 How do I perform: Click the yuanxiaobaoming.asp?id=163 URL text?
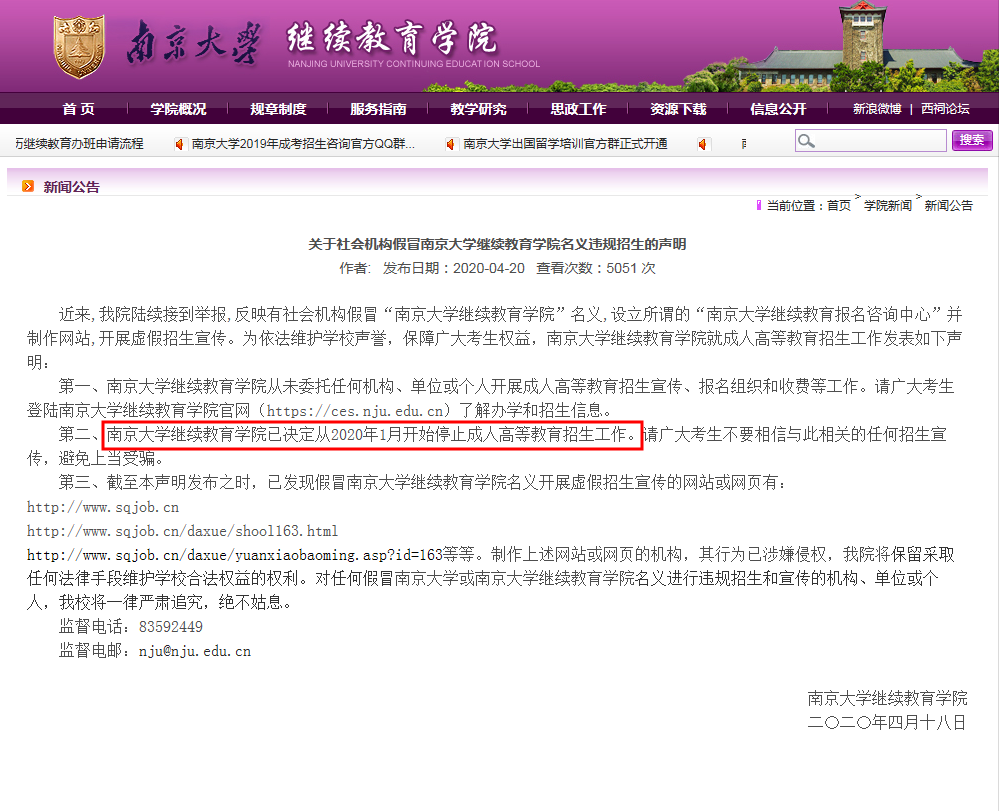234,556
